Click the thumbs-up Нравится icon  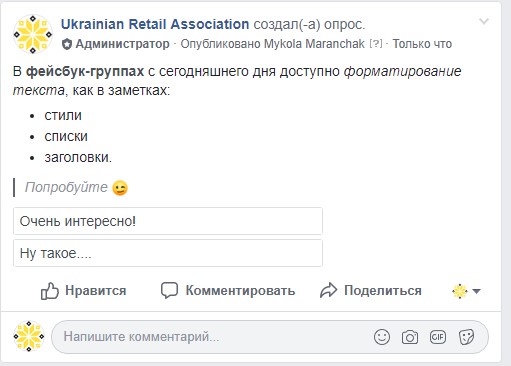(50, 291)
